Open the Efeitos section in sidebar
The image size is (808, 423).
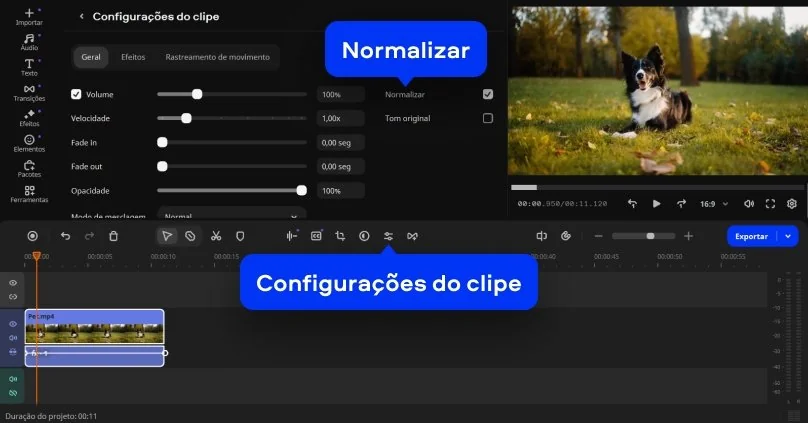point(29,117)
